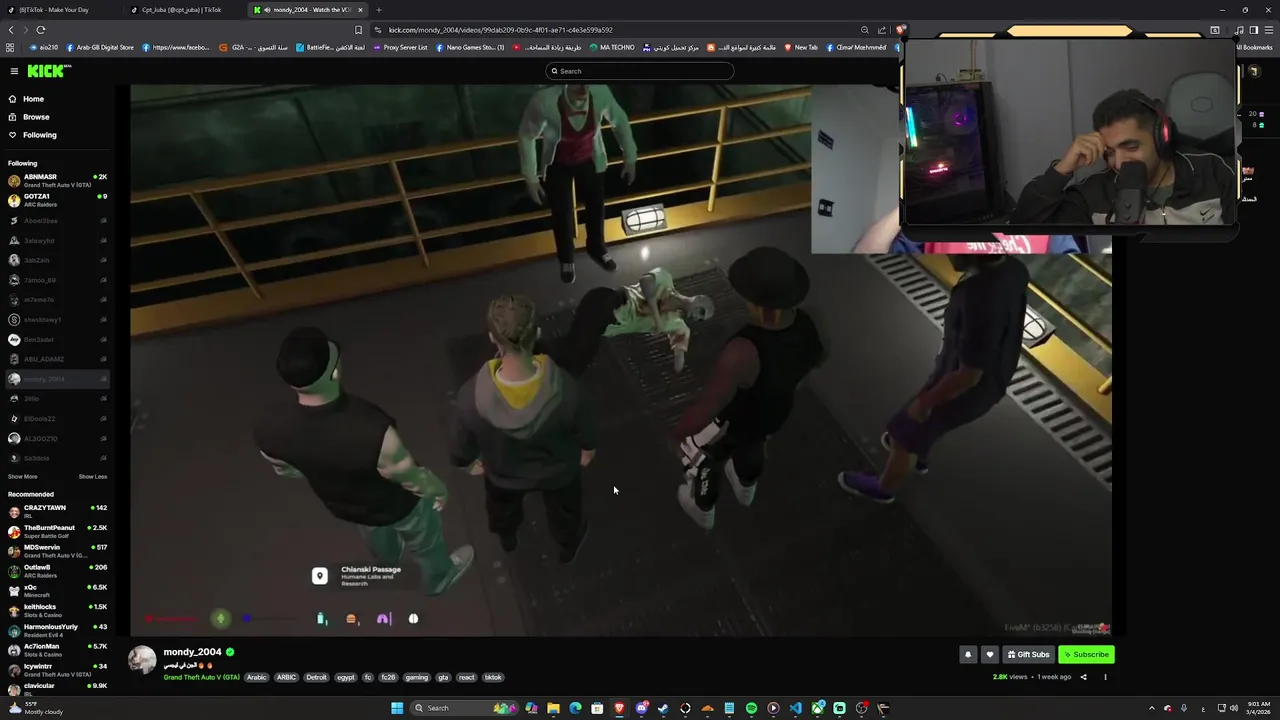Open Proxy Server List bookmark
1280x720 pixels.
(x=400, y=47)
